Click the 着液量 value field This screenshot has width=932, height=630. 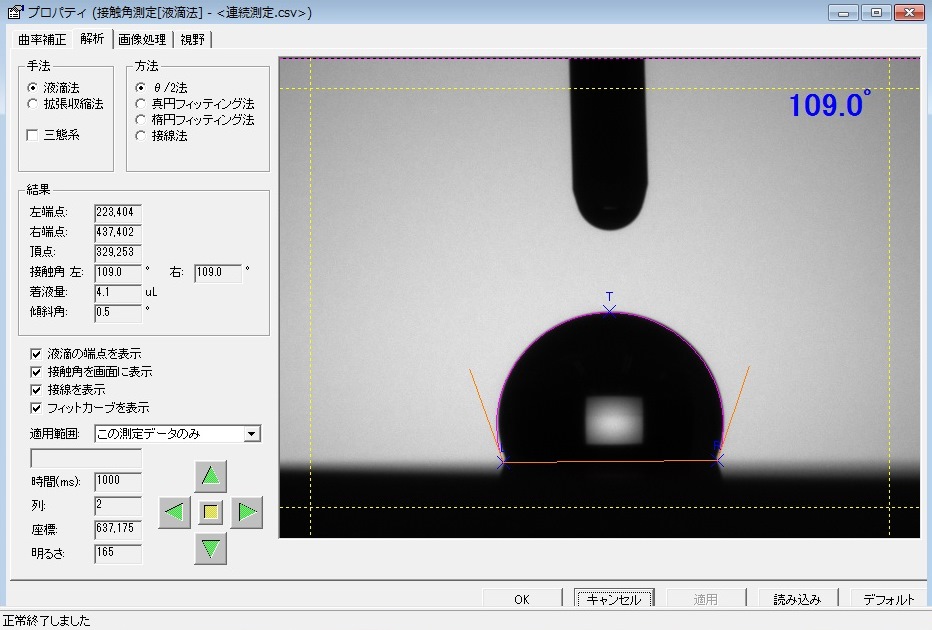coord(118,292)
